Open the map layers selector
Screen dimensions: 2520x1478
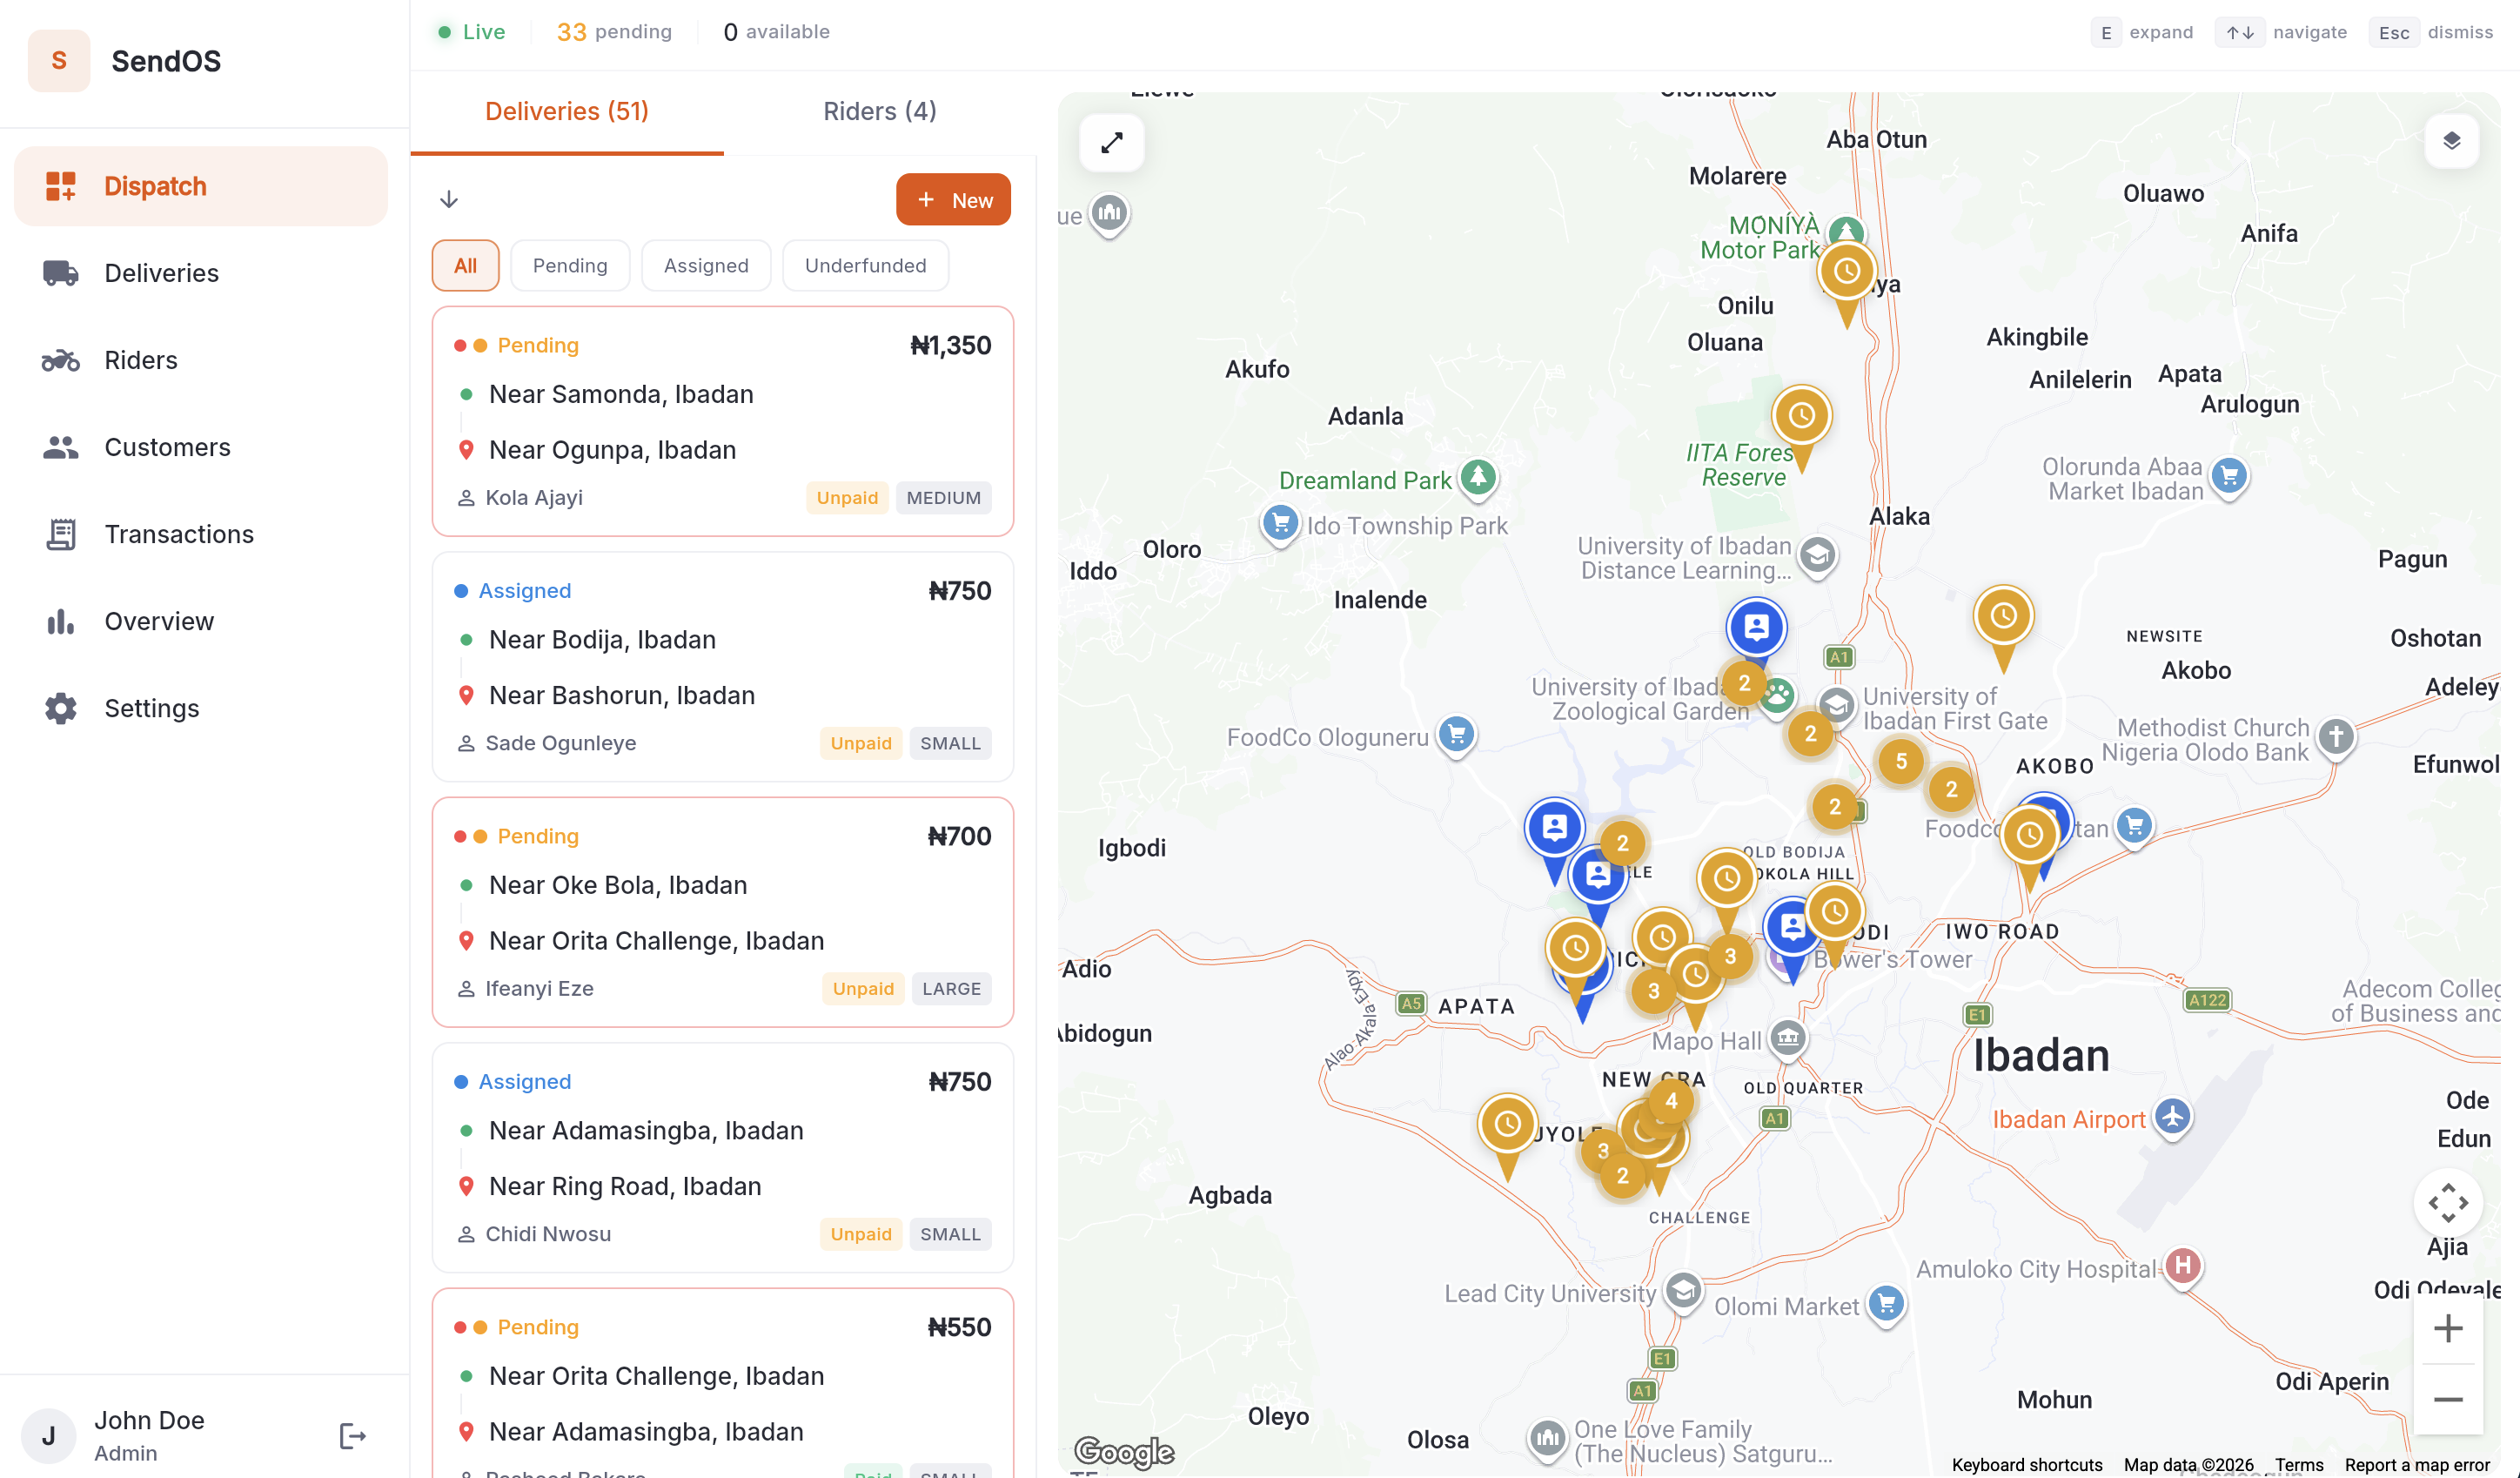[x=2451, y=140]
